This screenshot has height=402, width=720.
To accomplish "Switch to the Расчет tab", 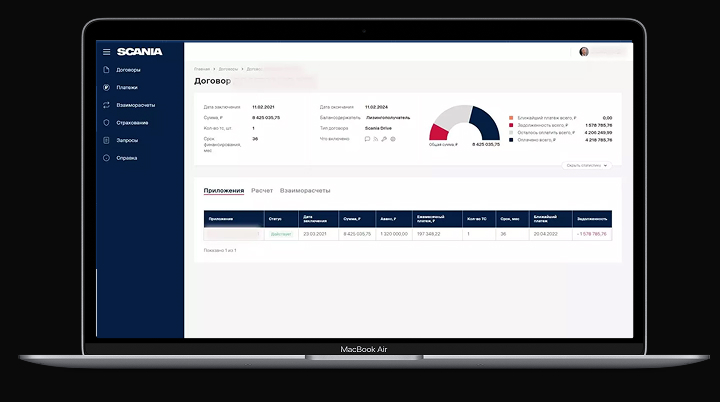I will tap(261, 190).
